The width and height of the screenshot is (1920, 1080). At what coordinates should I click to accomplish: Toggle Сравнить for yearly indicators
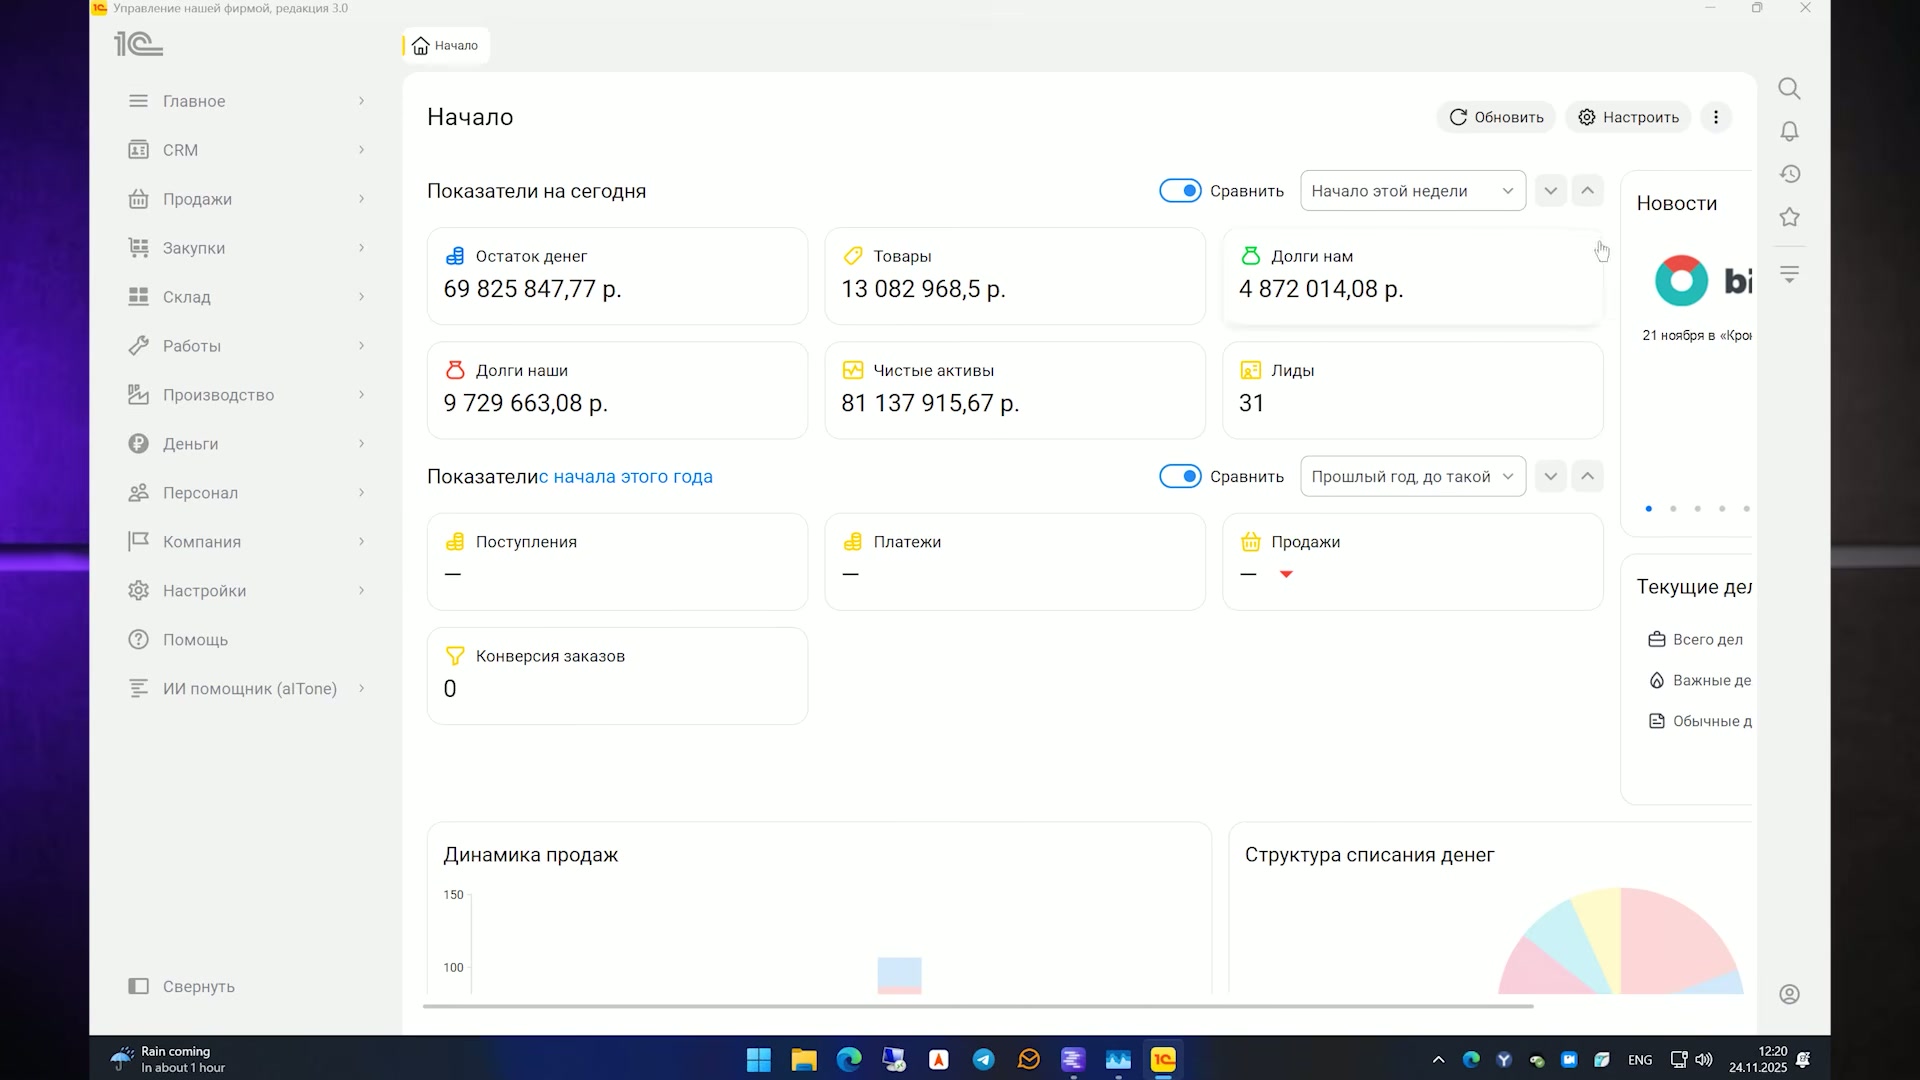click(1180, 477)
